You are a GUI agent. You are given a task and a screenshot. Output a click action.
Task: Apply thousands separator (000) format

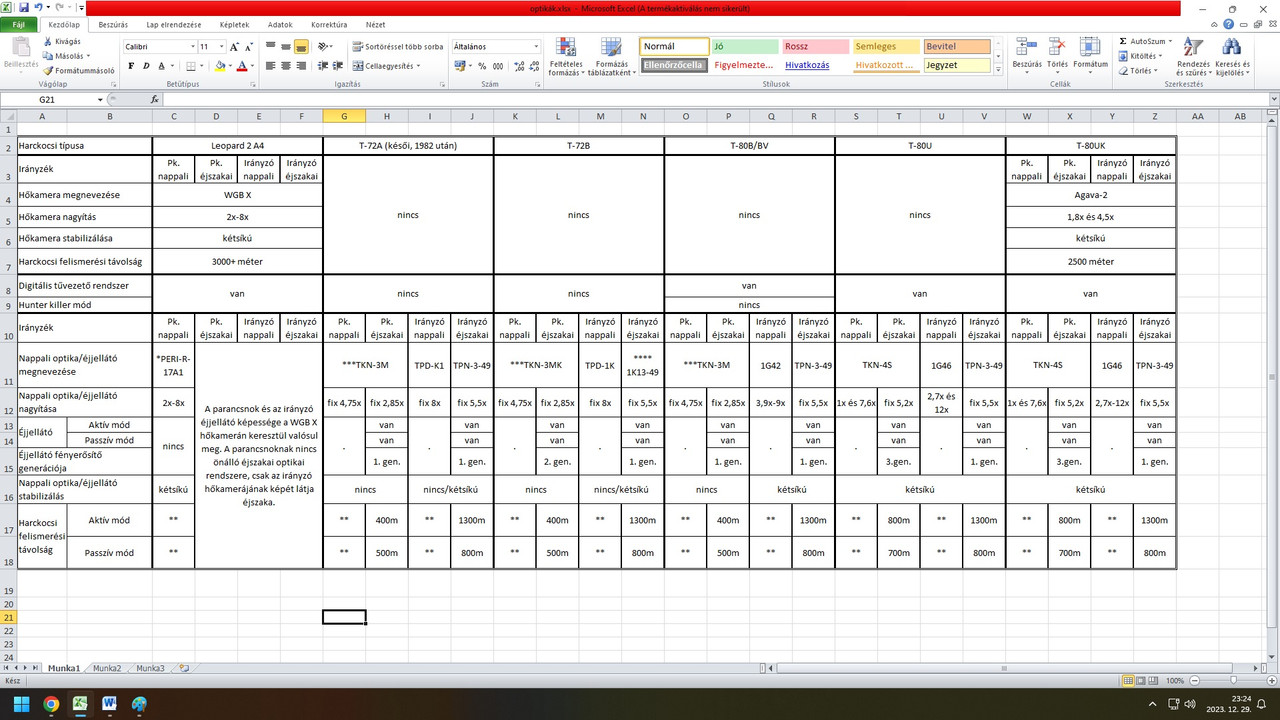[x=497, y=66]
